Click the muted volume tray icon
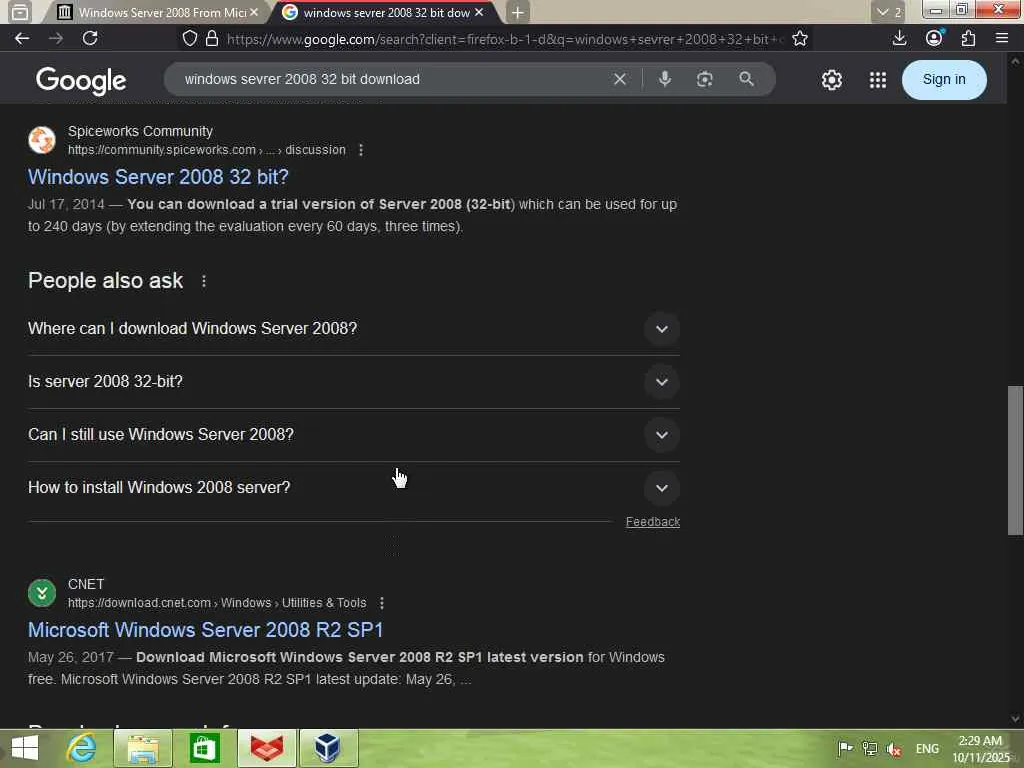Image resolution: width=1024 pixels, height=768 pixels. click(x=894, y=749)
